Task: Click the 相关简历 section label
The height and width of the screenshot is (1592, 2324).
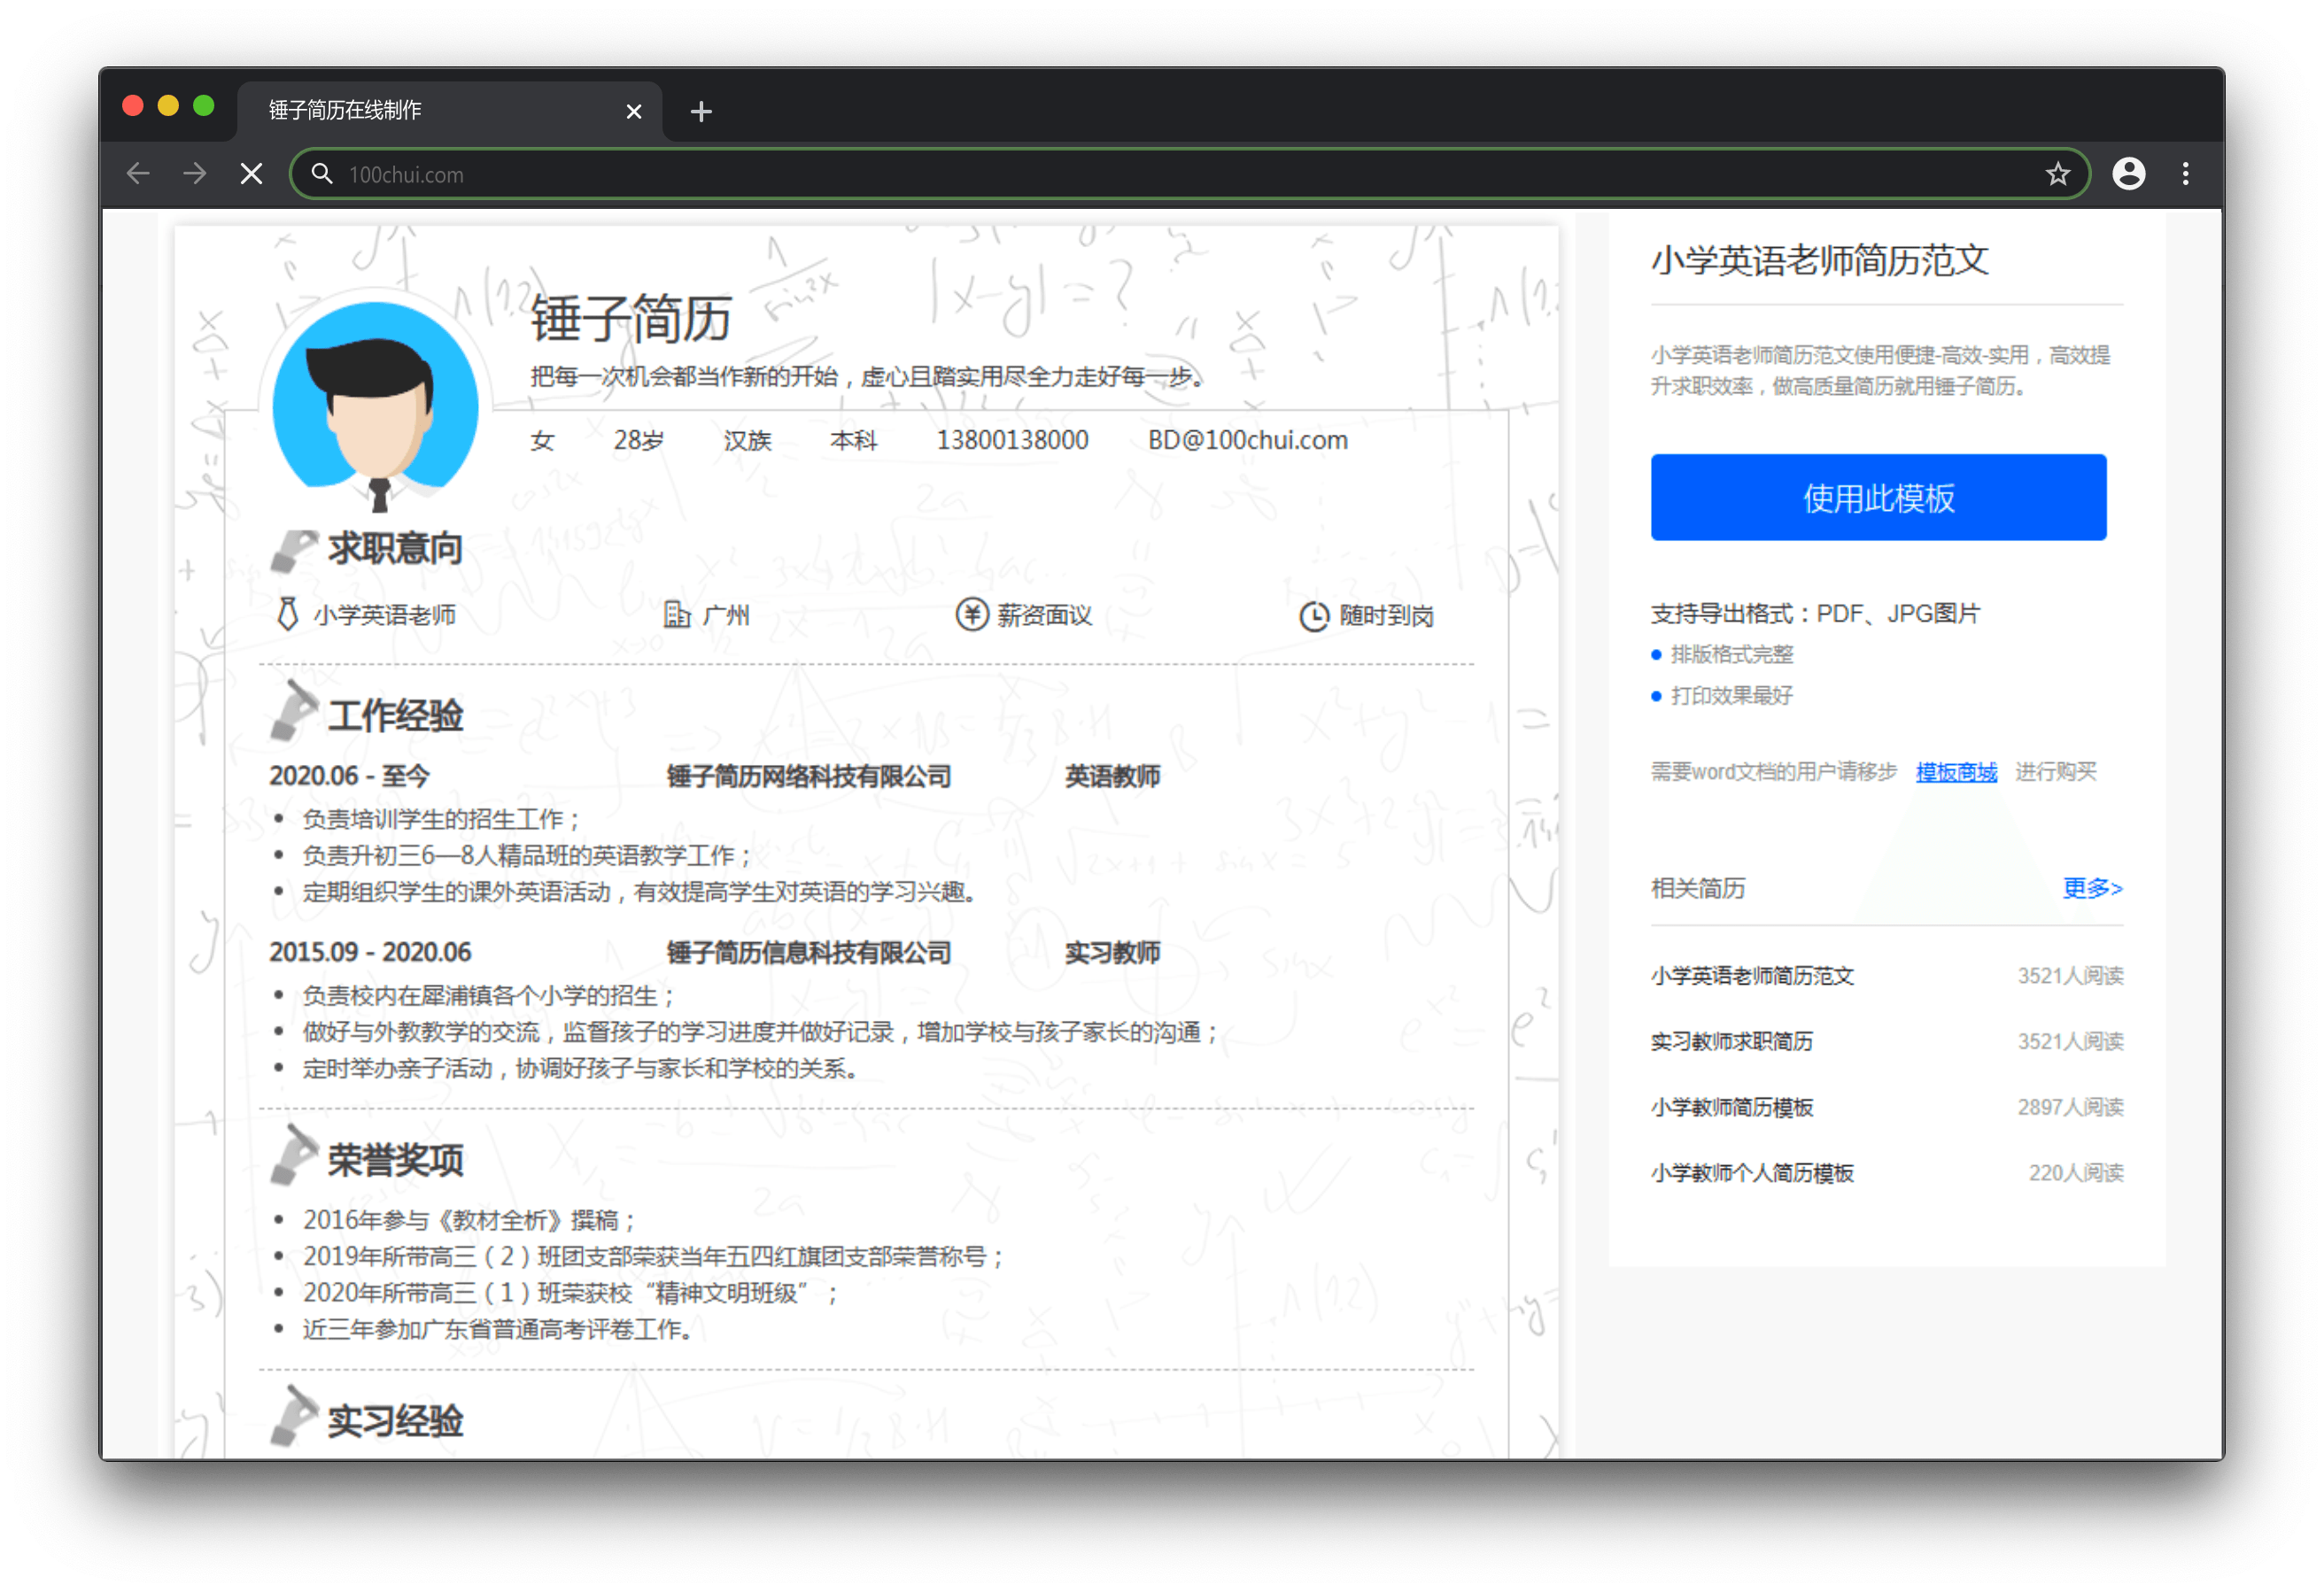Action: click(1697, 888)
